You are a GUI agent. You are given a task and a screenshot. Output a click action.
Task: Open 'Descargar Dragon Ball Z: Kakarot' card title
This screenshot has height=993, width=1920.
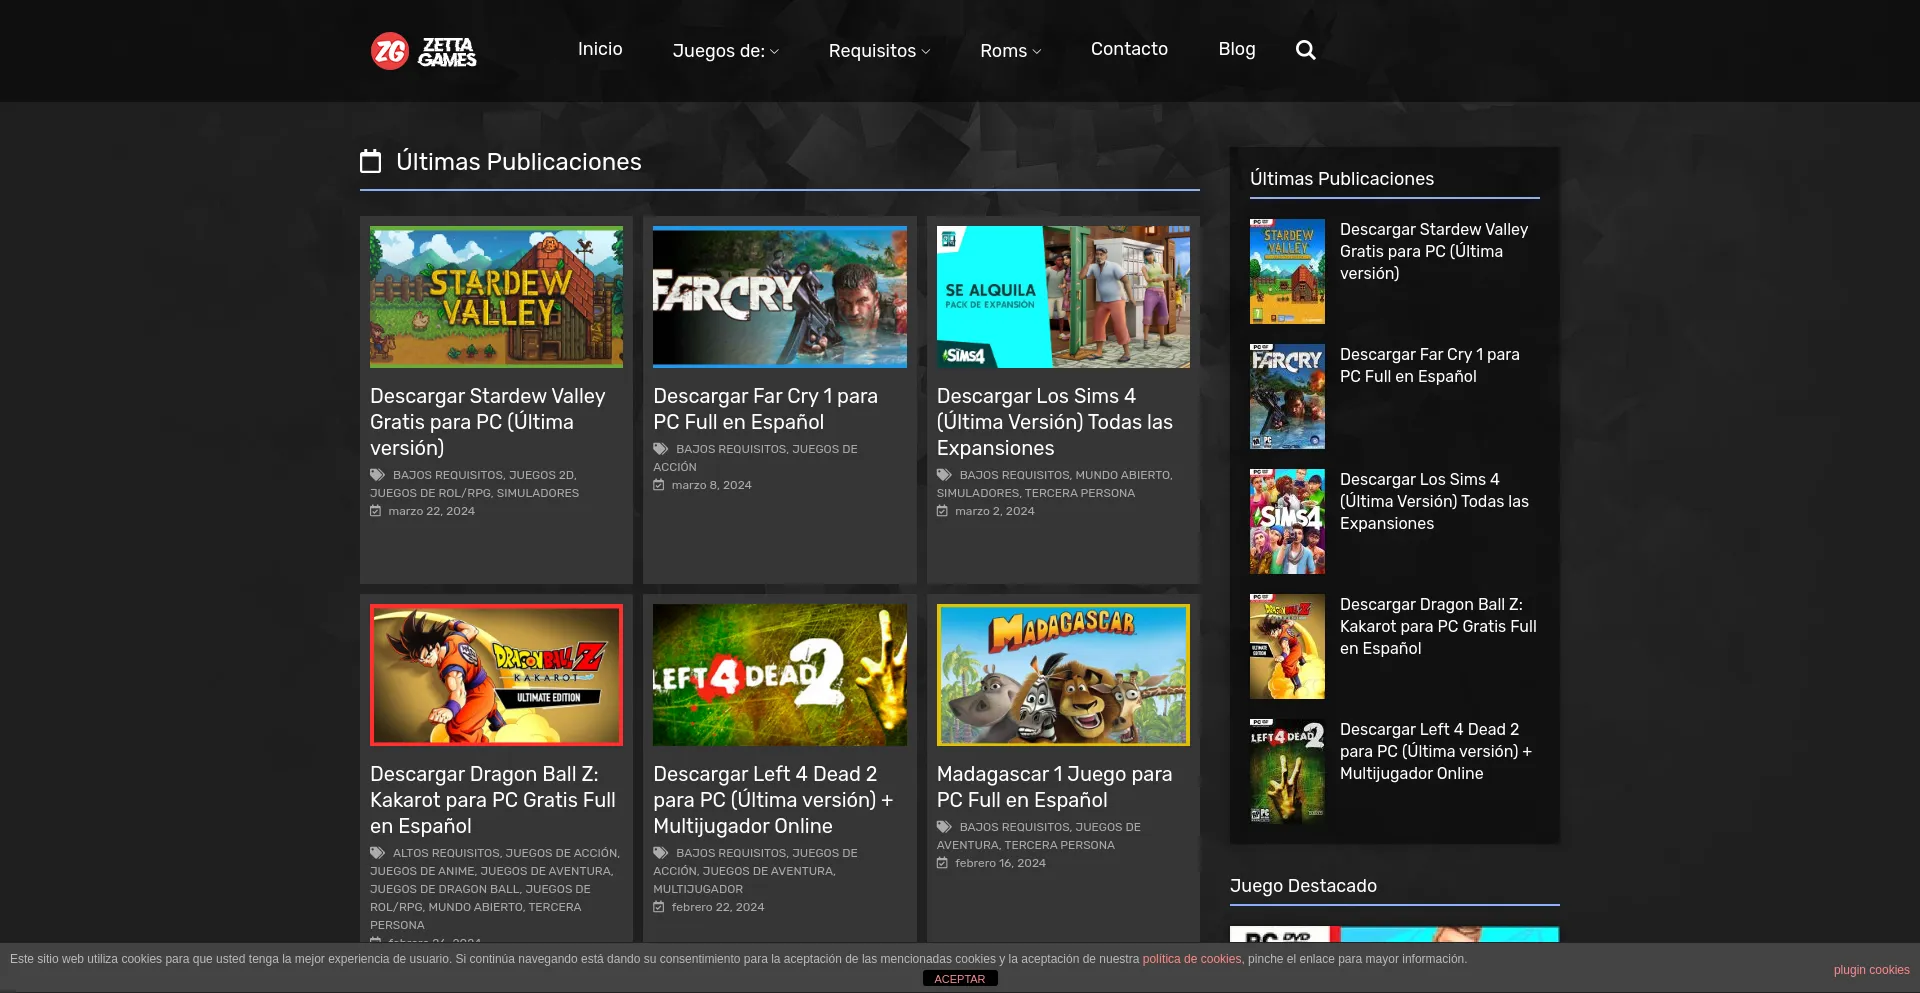click(493, 800)
